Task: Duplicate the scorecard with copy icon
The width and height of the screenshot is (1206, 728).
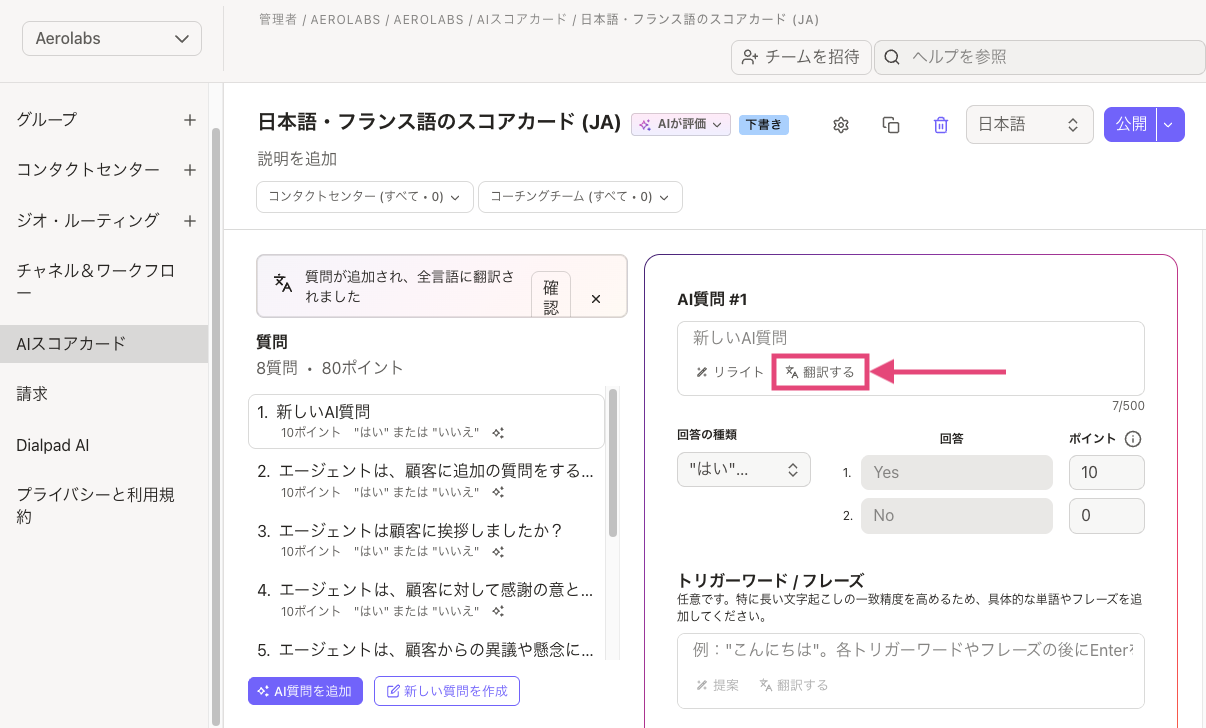Action: (891, 125)
